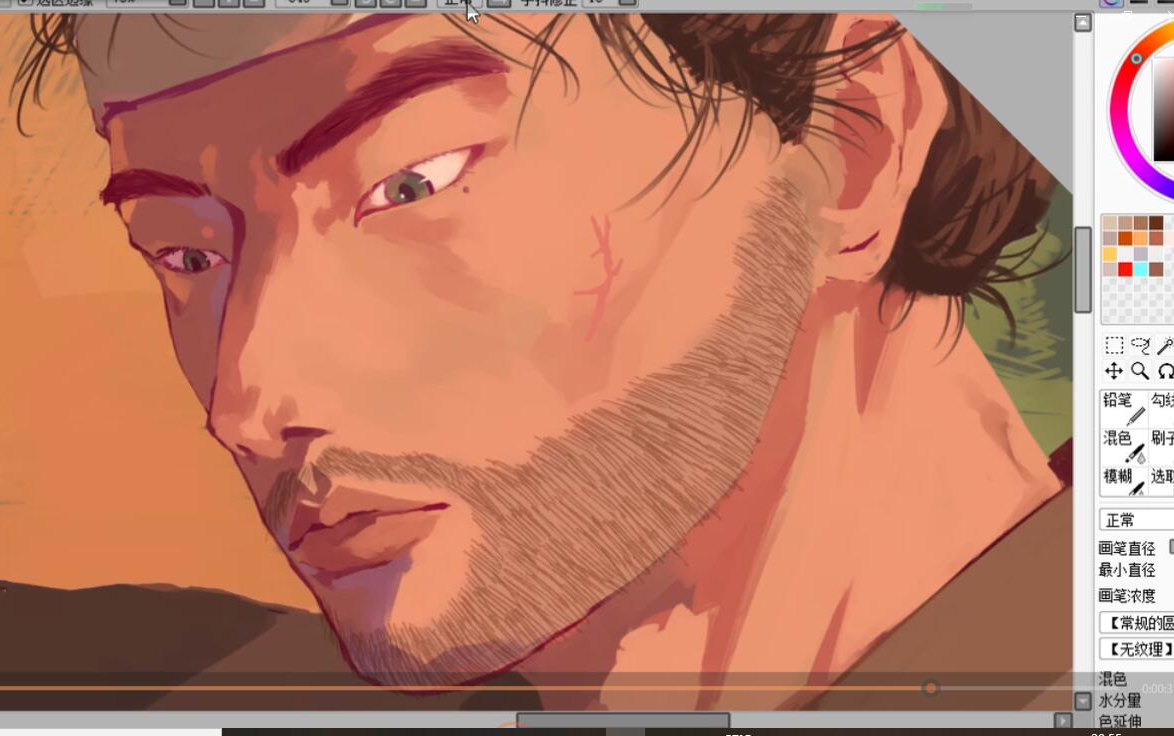Pick the cyan color swatch
The height and width of the screenshot is (736, 1174).
(x=1141, y=270)
